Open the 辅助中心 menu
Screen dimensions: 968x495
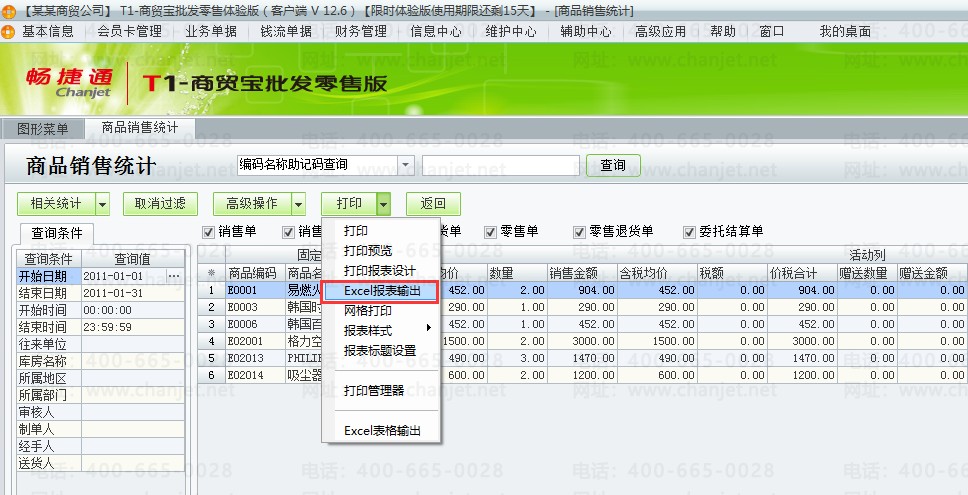pyautogui.click(x=585, y=31)
